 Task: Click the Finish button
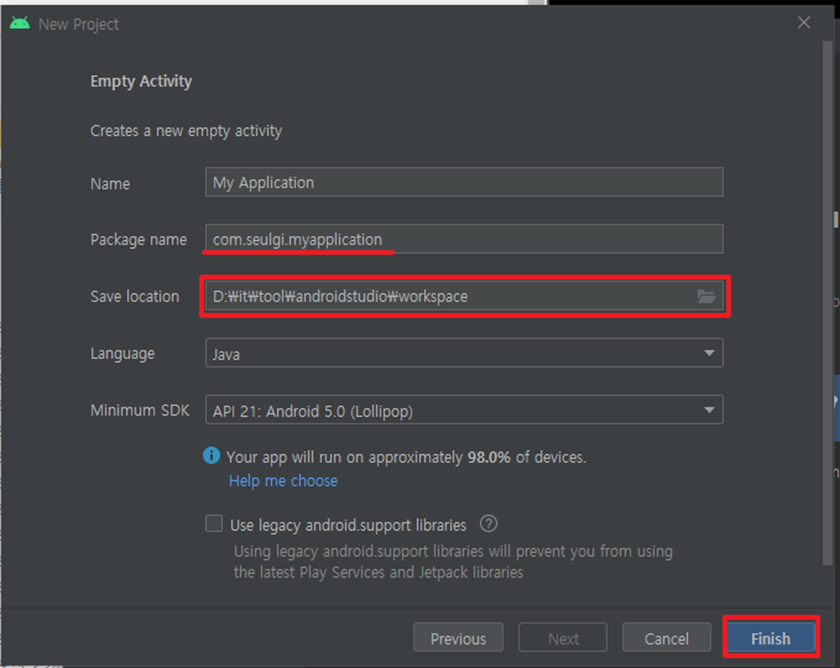[x=770, y=637]
